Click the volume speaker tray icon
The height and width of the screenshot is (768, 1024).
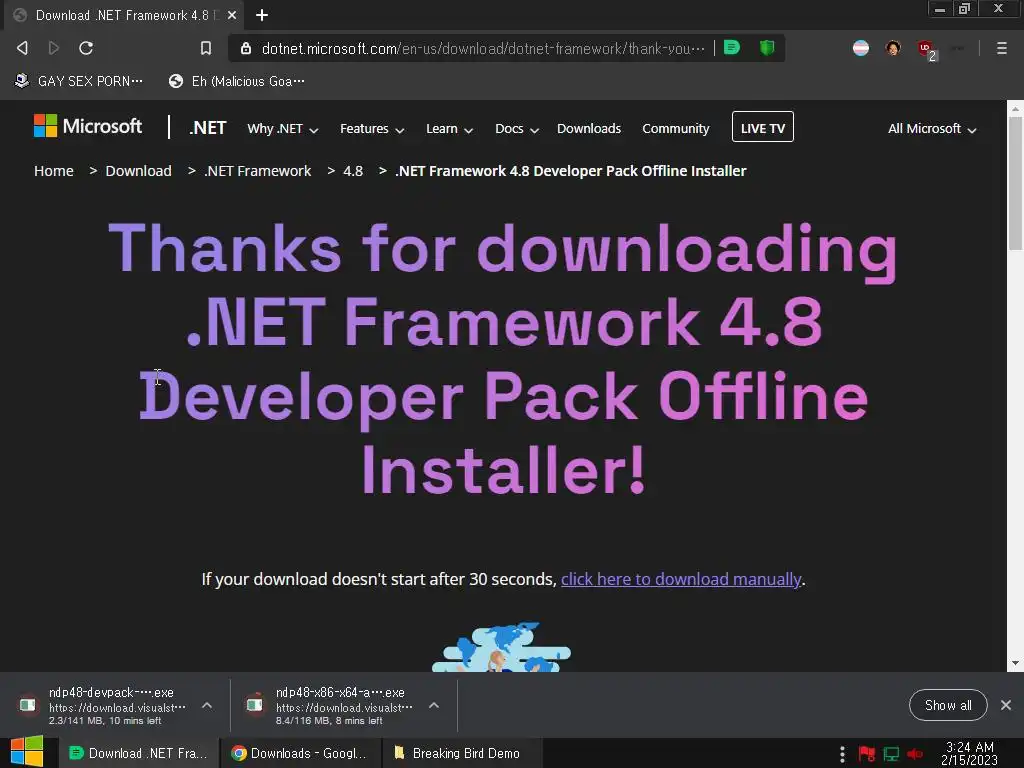pos(915,754)
